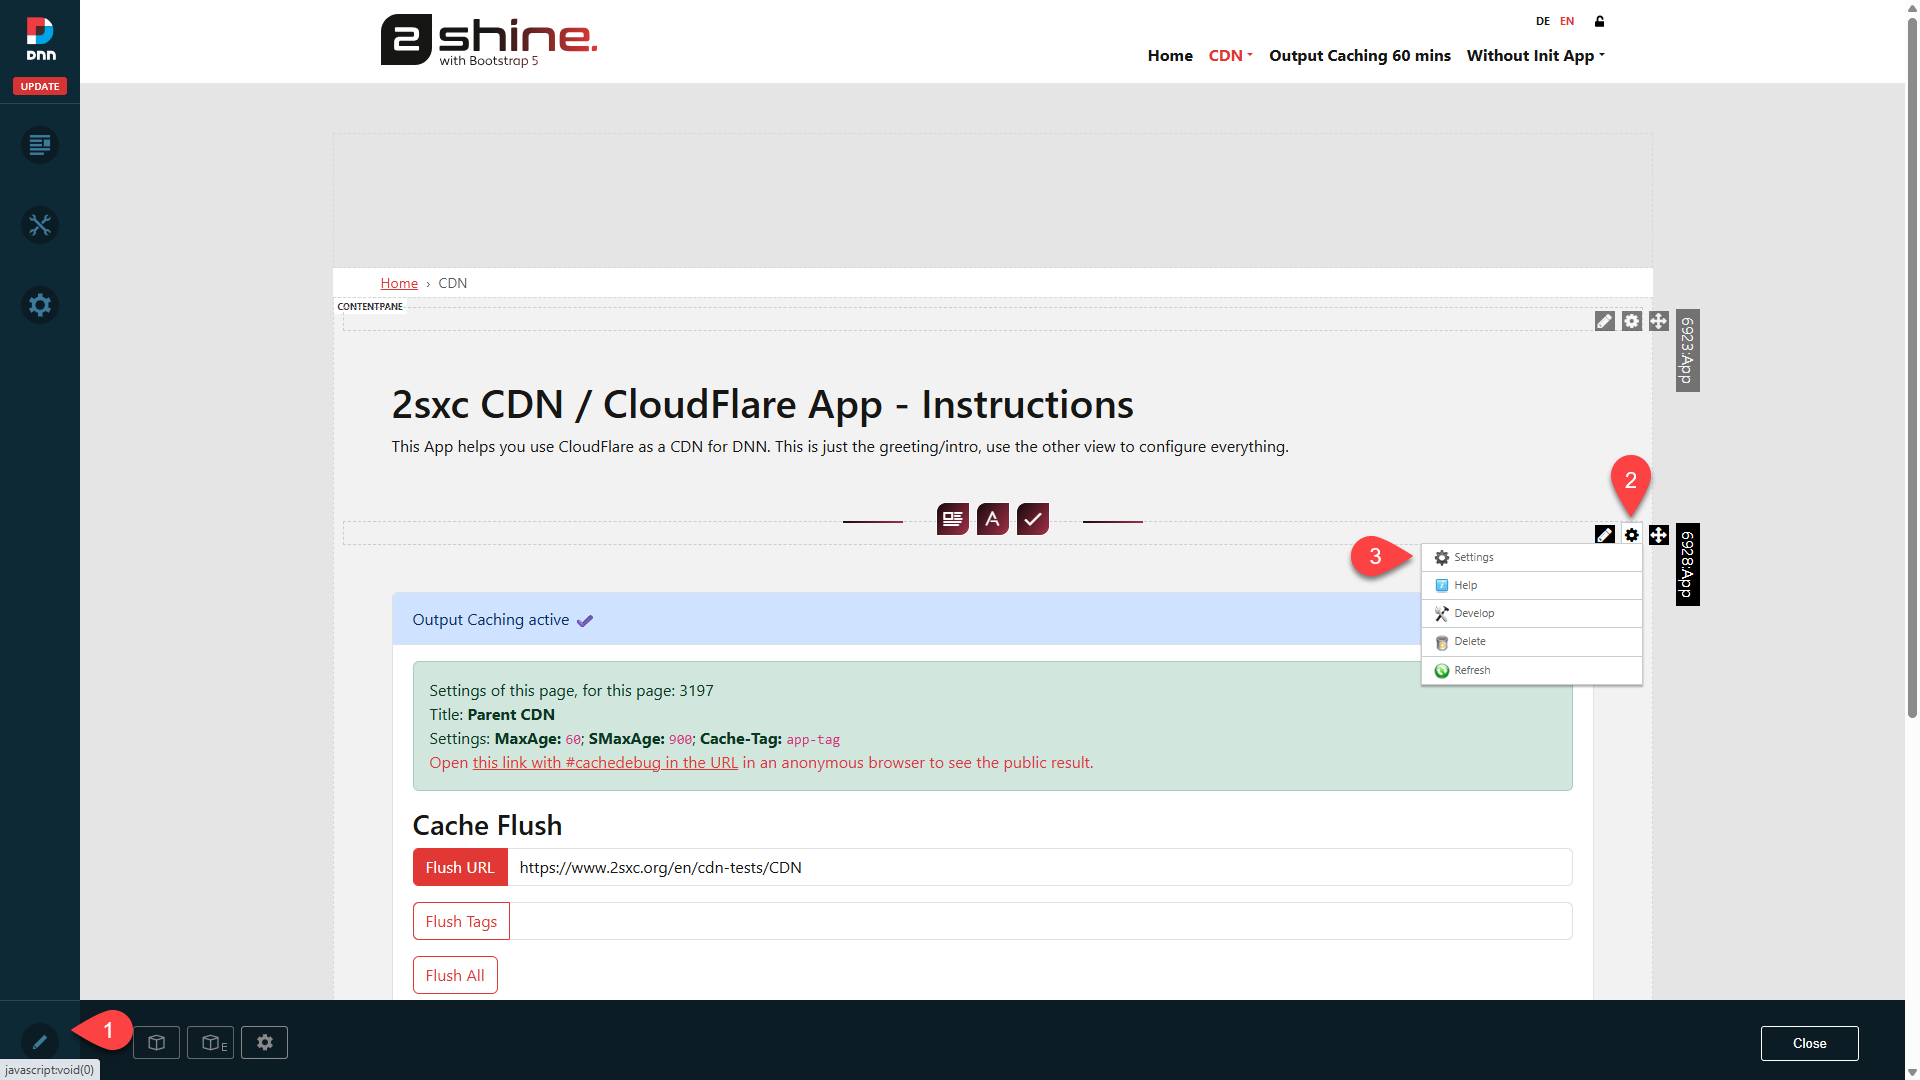Click the lock login icon at top
This screenshot has width=1920, height=1080.
[1599, 21]
